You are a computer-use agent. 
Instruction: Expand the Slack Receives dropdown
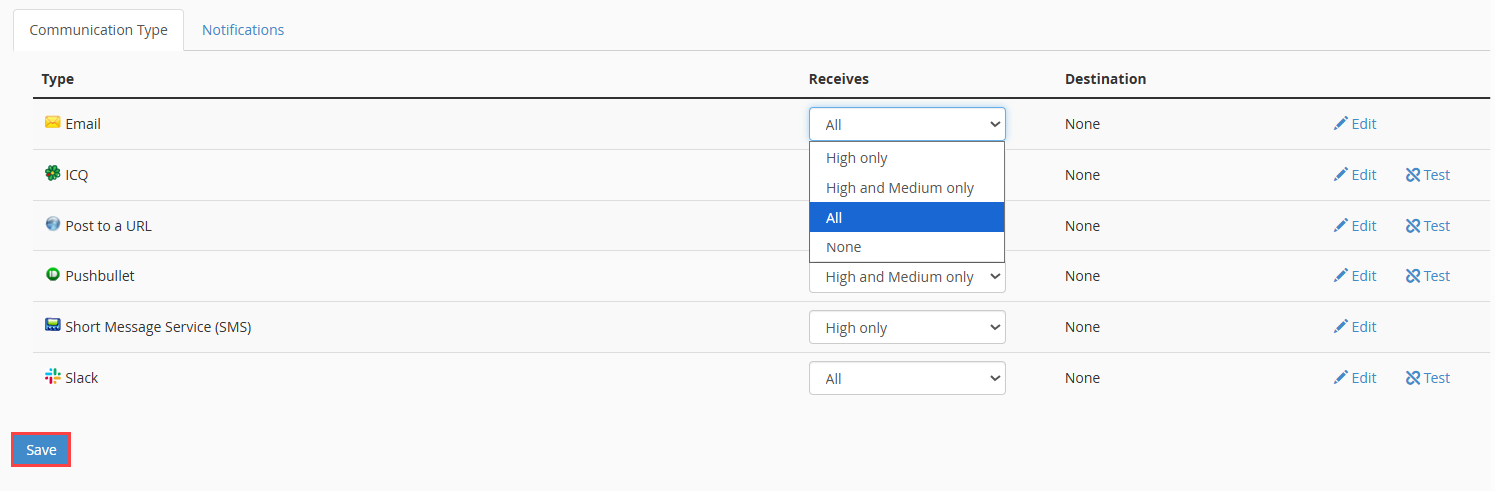click(907, 378)
